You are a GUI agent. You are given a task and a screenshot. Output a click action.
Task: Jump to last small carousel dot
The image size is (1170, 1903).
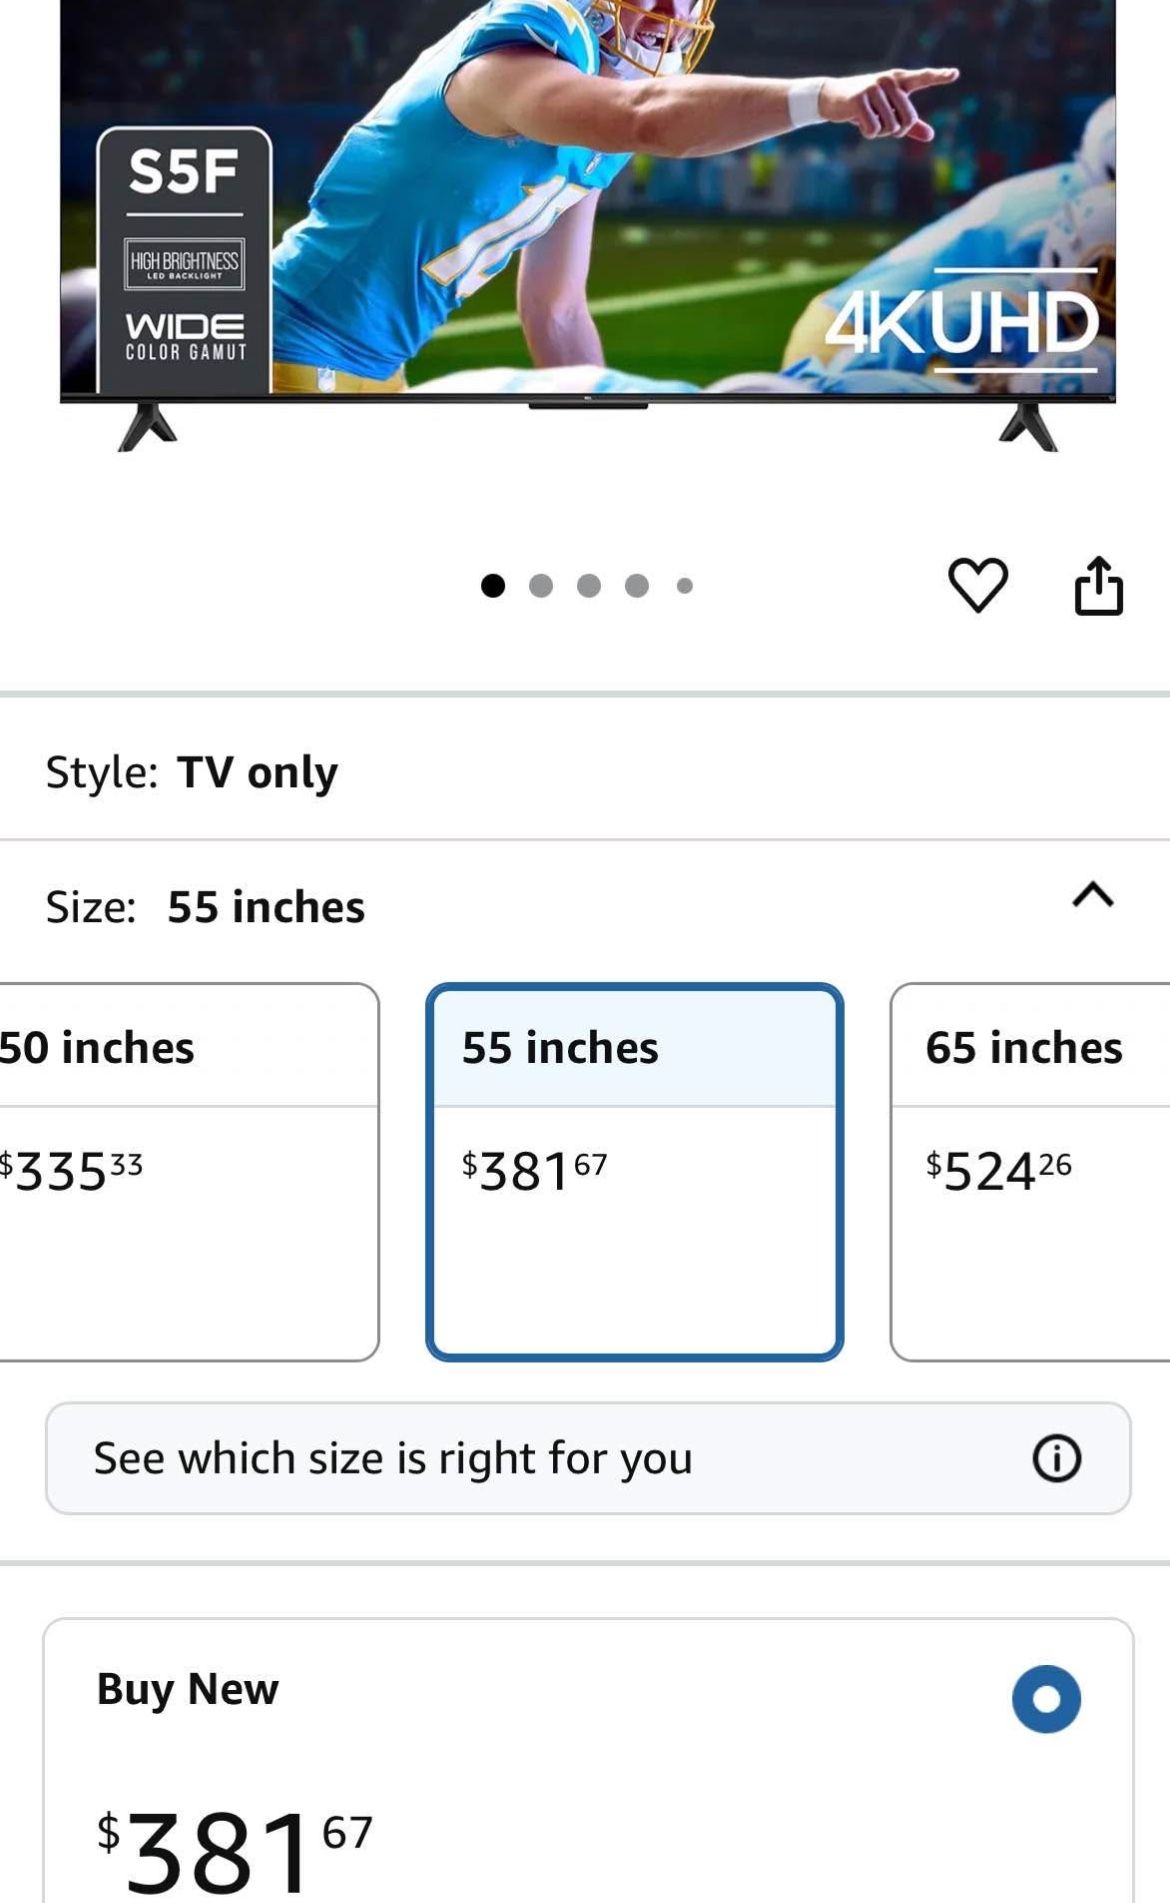point(685,586)
